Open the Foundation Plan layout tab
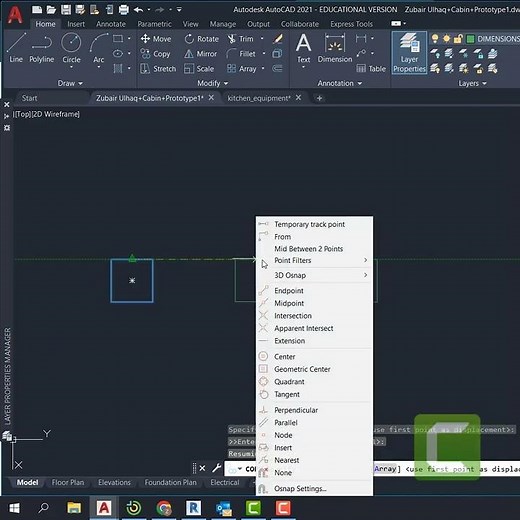This screenshot has width=520, height=520. coord(170,482)
